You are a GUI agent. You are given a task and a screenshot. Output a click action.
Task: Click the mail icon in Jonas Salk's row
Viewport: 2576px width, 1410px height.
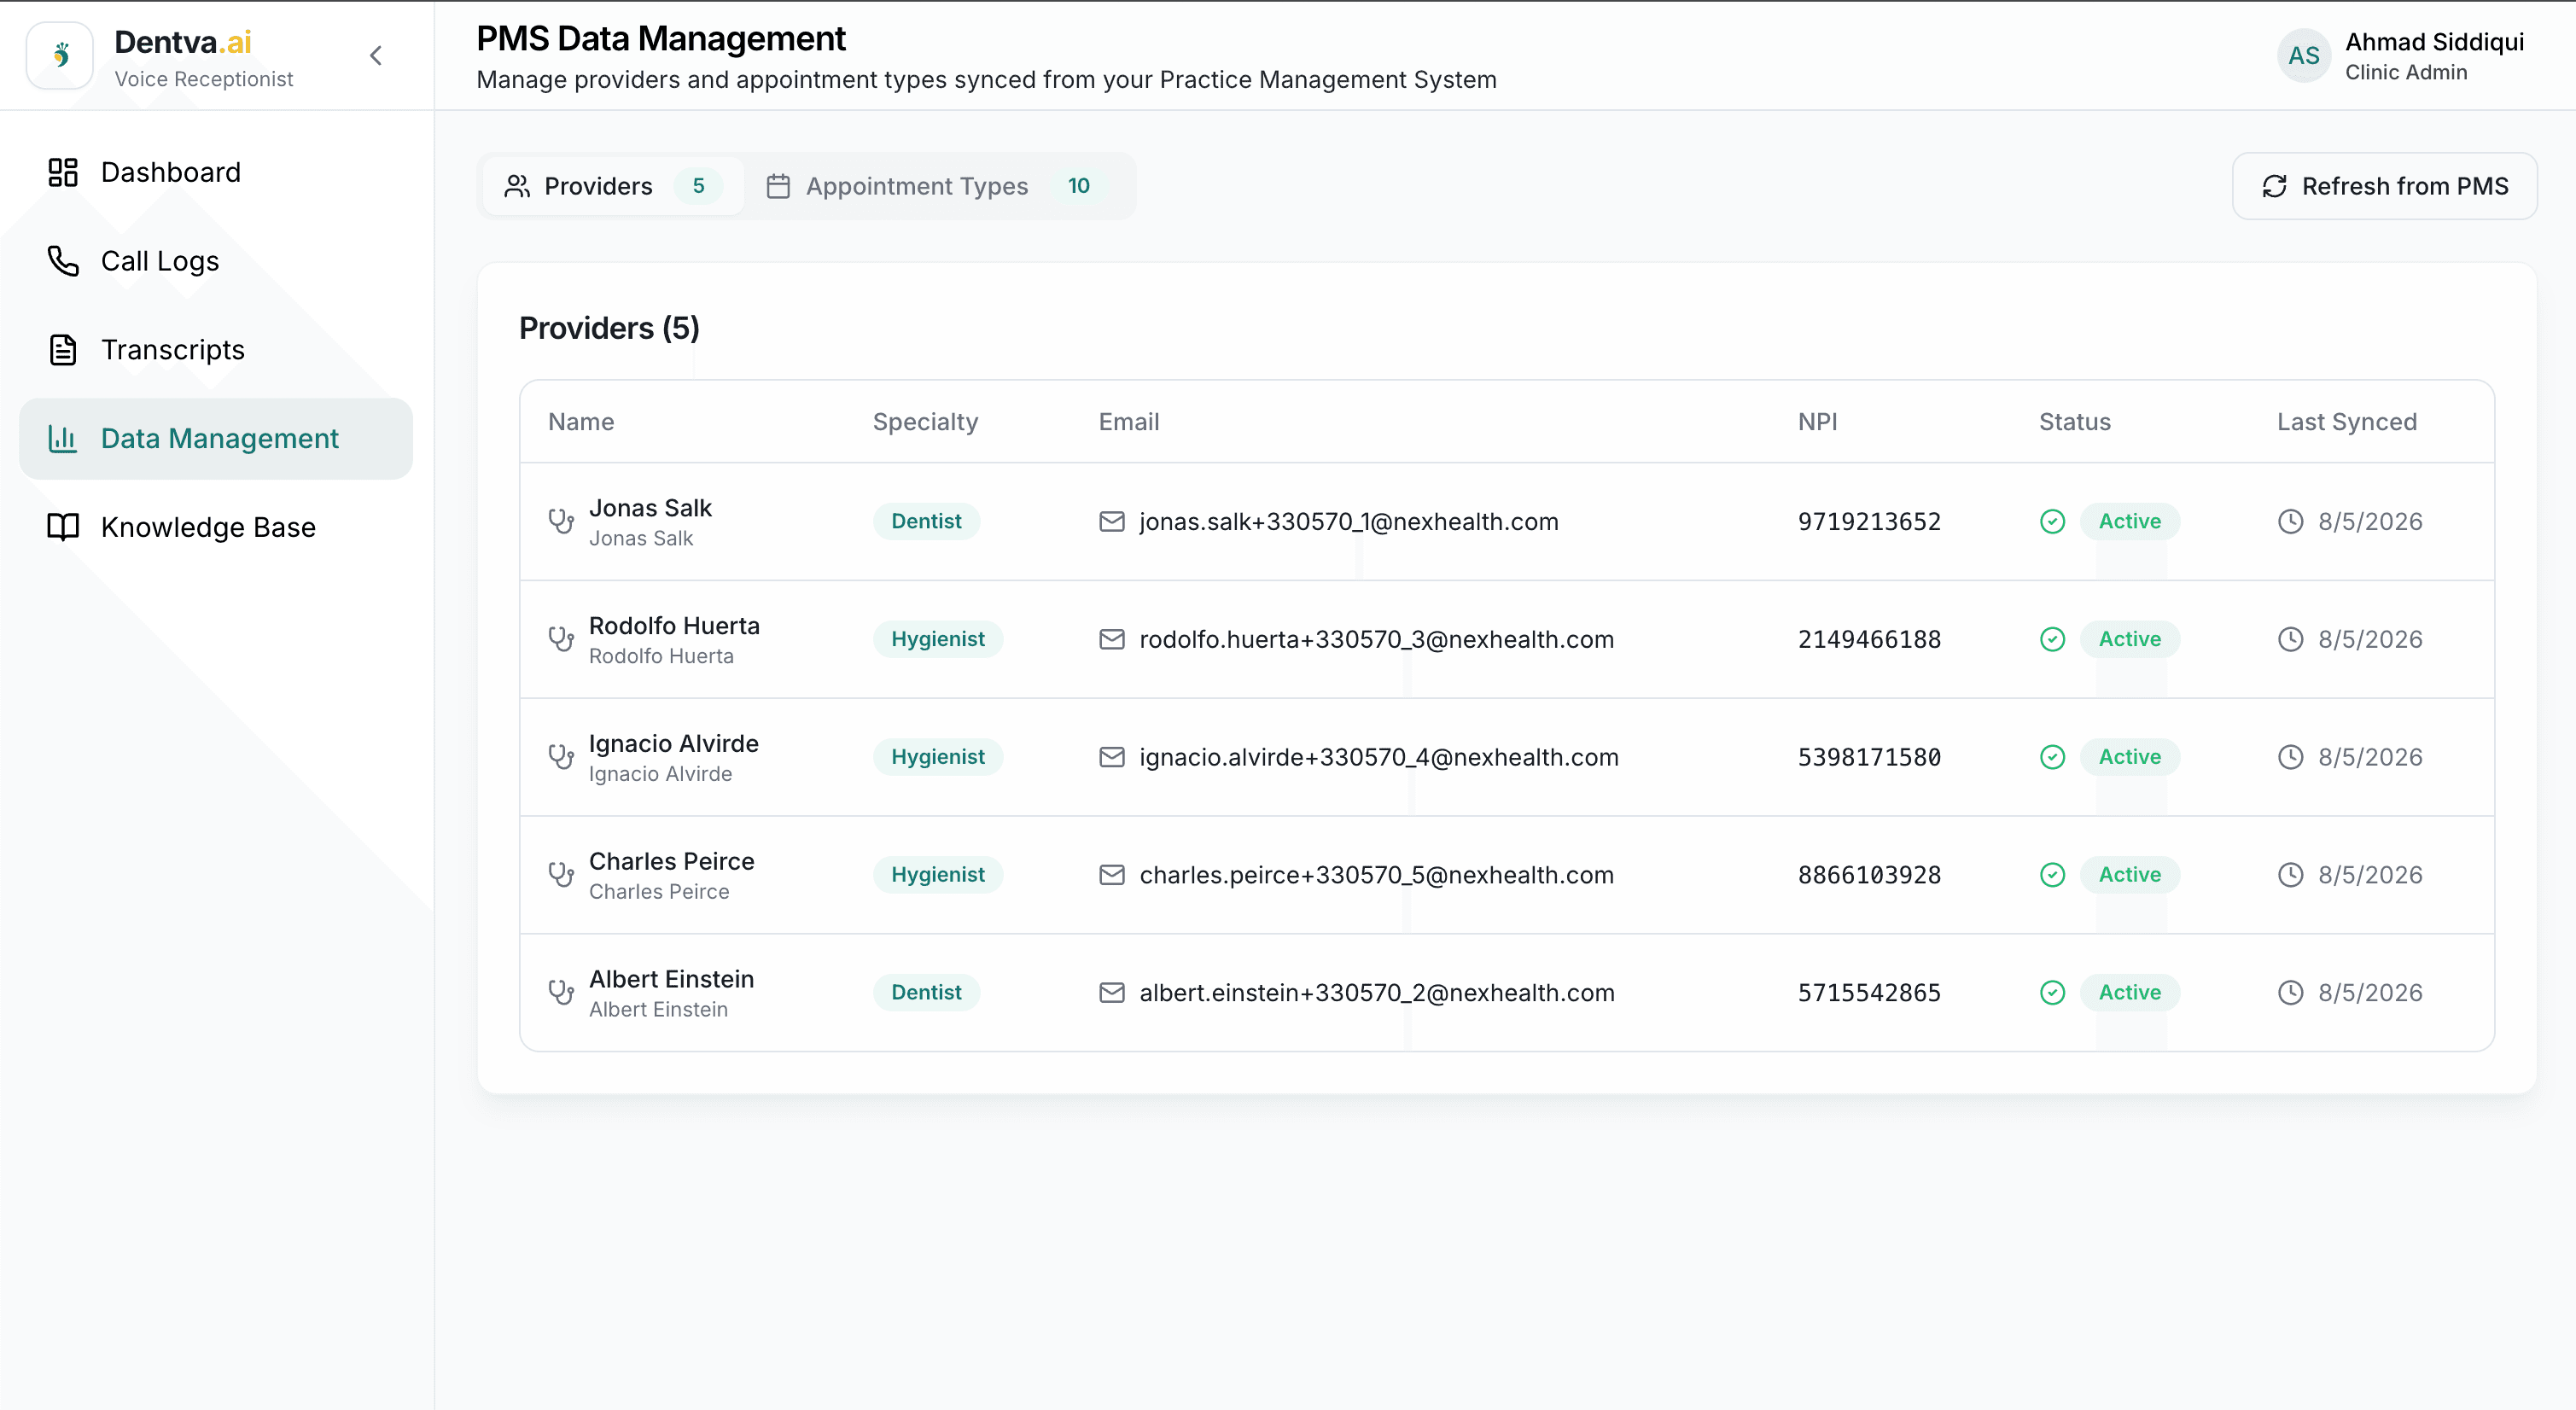[x=1112, y=521]
